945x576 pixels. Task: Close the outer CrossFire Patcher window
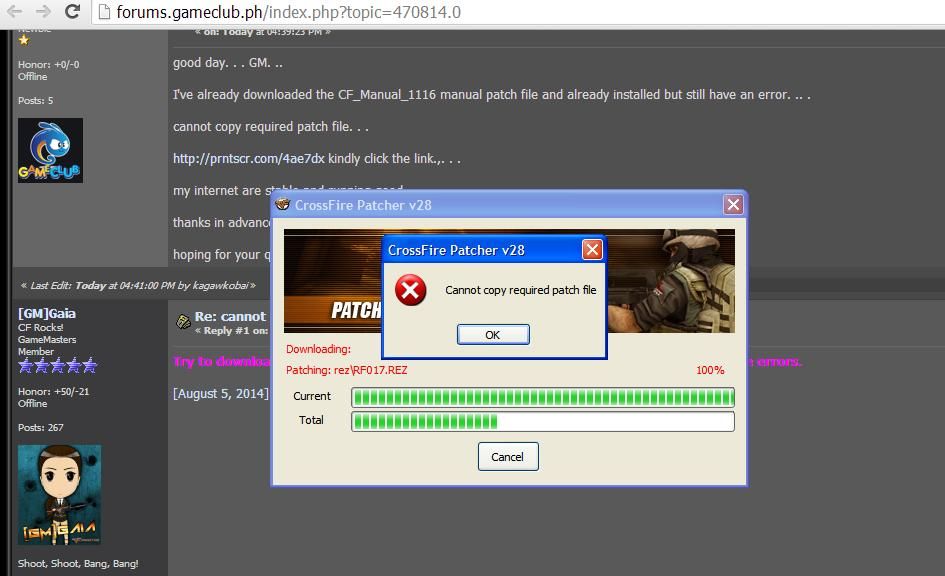click(733, 205)
